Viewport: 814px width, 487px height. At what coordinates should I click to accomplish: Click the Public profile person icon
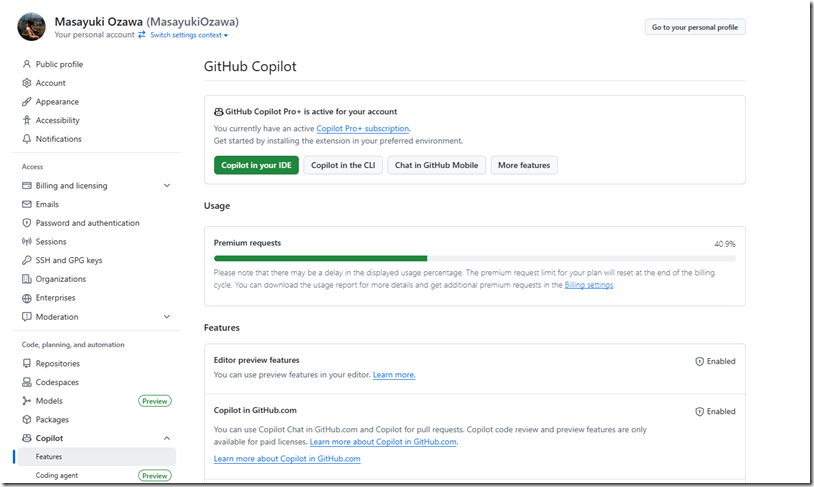pos(26,64)
